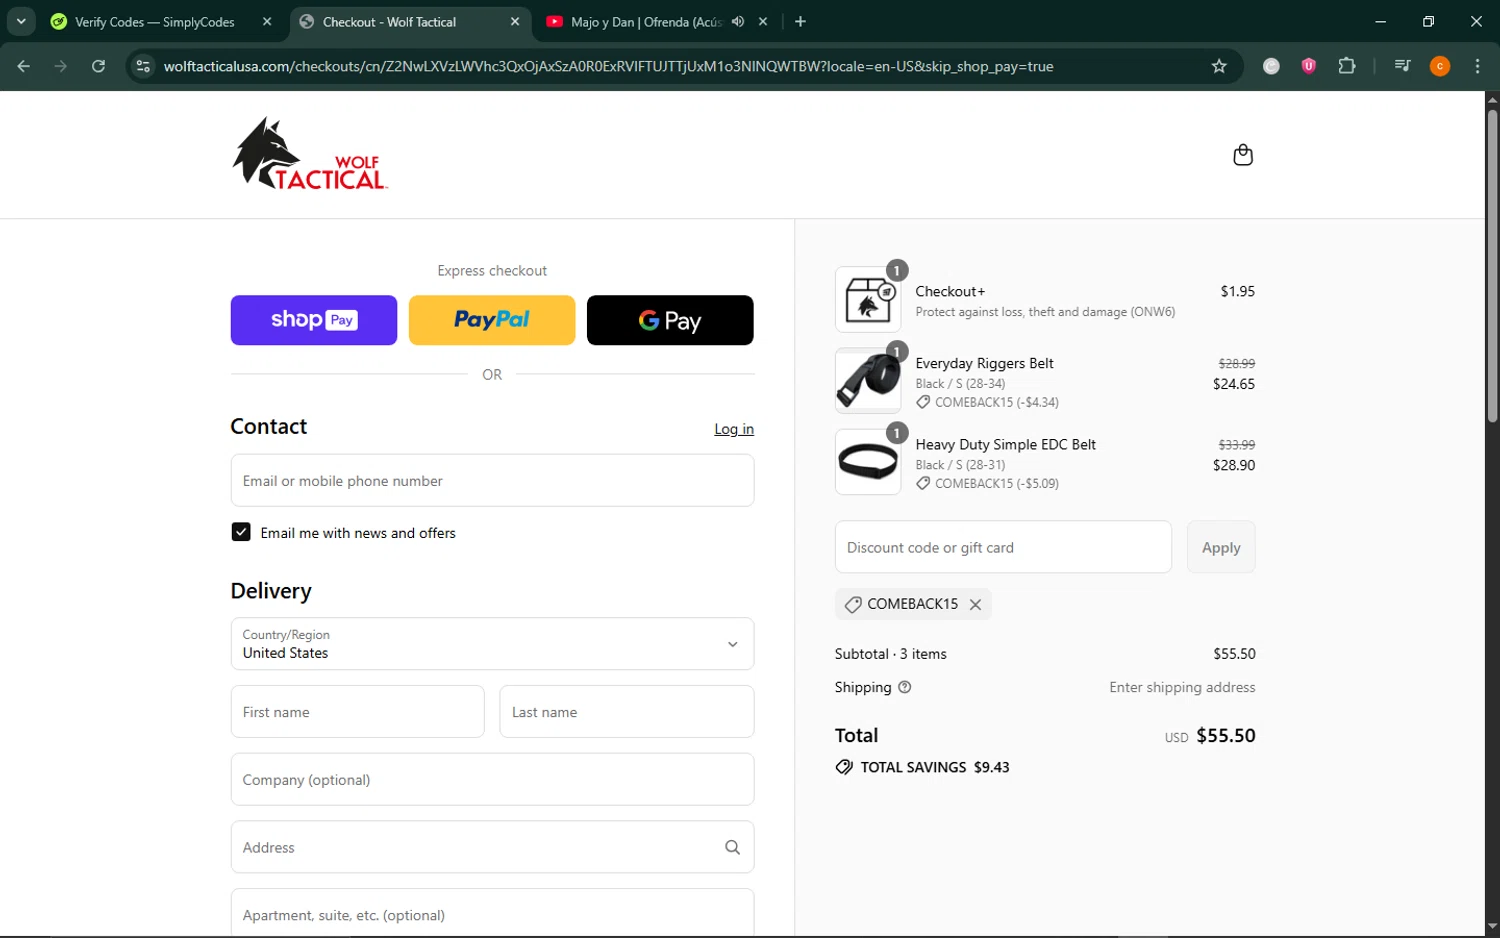
Task: Open the orange profile avatar
Action: (x=1440, y=66)
